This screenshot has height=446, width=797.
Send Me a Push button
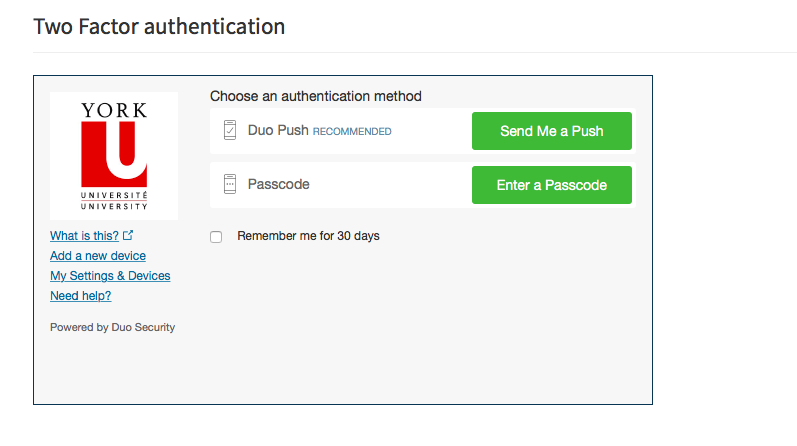coord(551,131)
